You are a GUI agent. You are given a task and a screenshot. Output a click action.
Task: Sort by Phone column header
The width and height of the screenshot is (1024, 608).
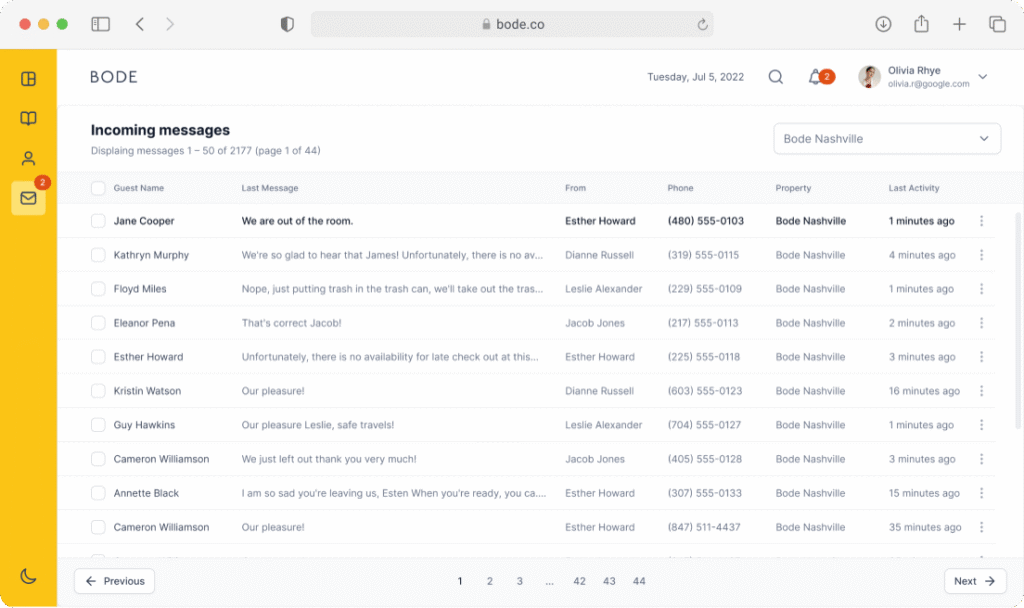click(x=680, y=188)
